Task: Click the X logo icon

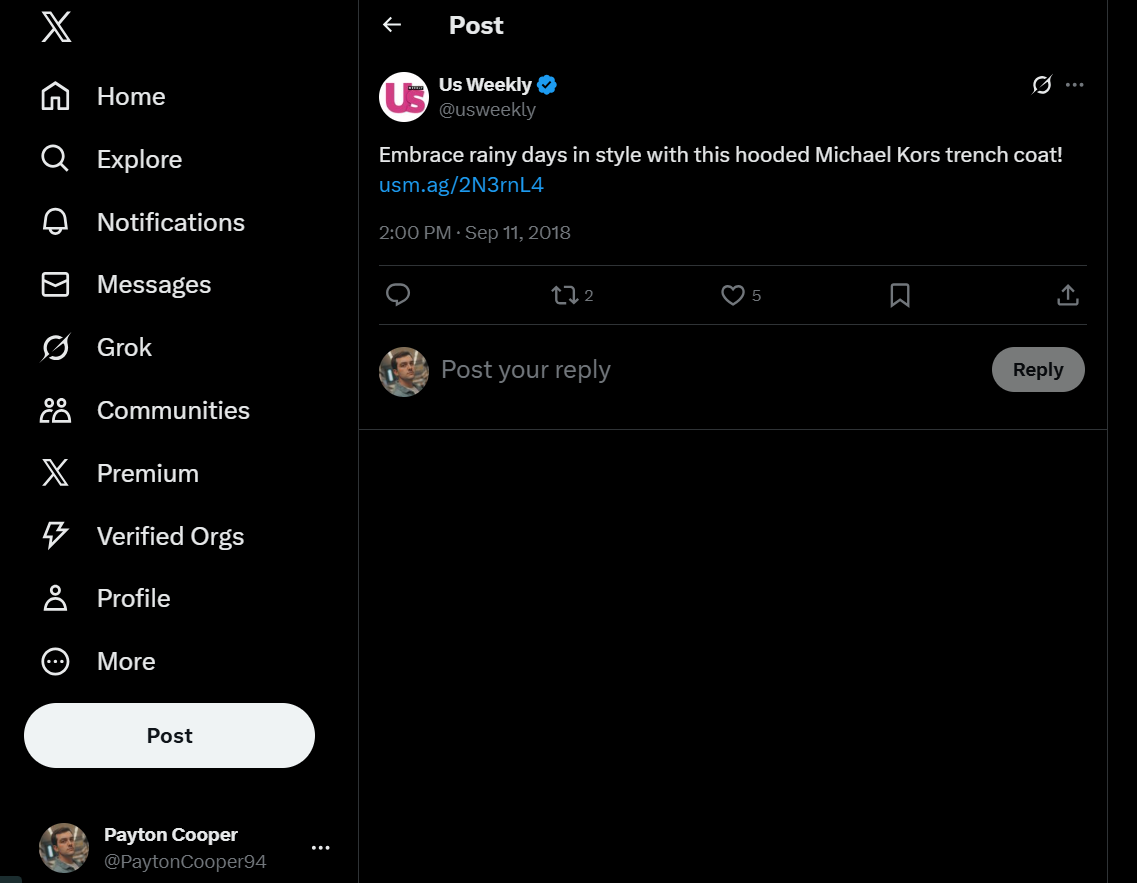Action: (56, 28)
